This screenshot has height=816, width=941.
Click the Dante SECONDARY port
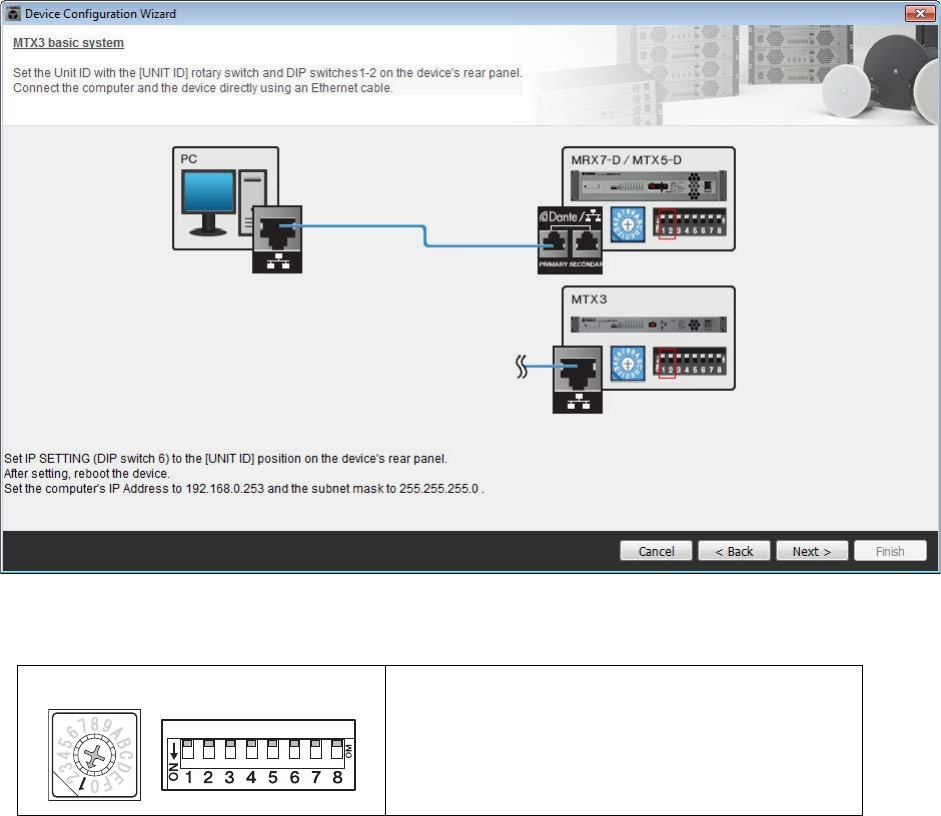coord(586,242)
